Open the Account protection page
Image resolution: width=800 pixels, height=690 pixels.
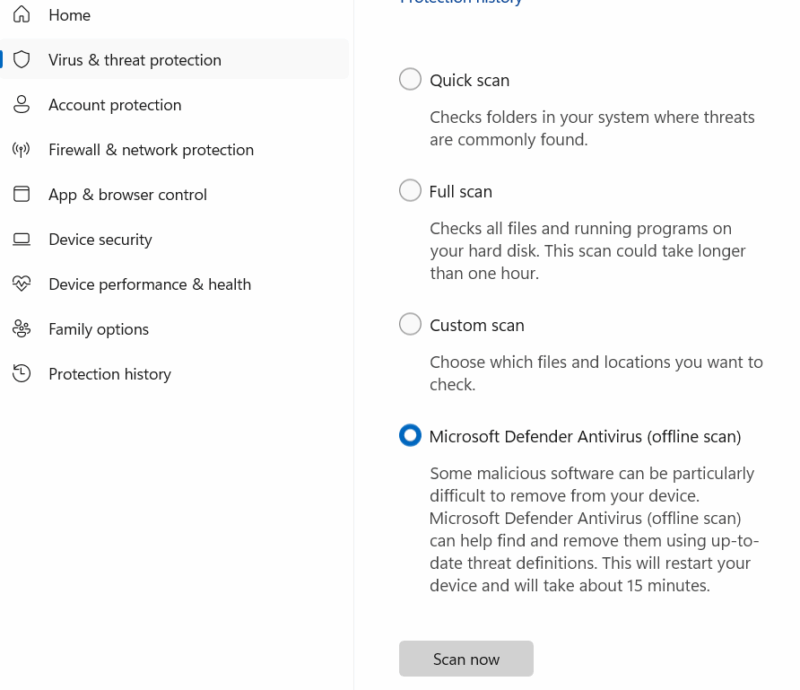pos(115,105)
